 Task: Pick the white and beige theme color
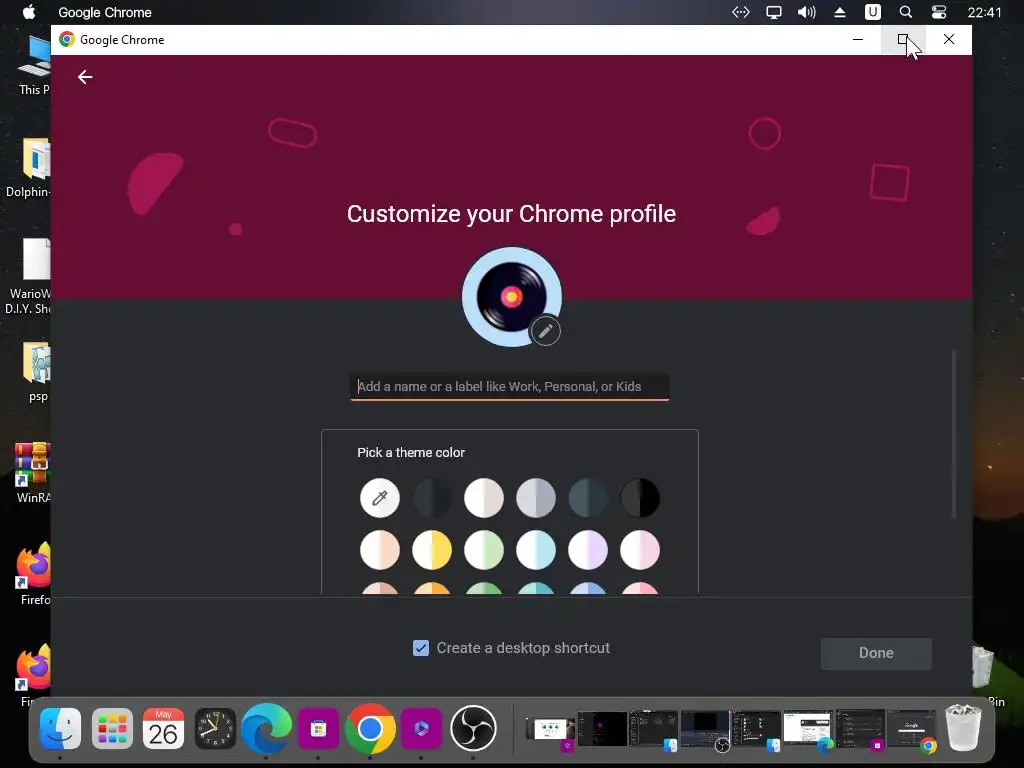pyautogui.click(x=484, y=498)
